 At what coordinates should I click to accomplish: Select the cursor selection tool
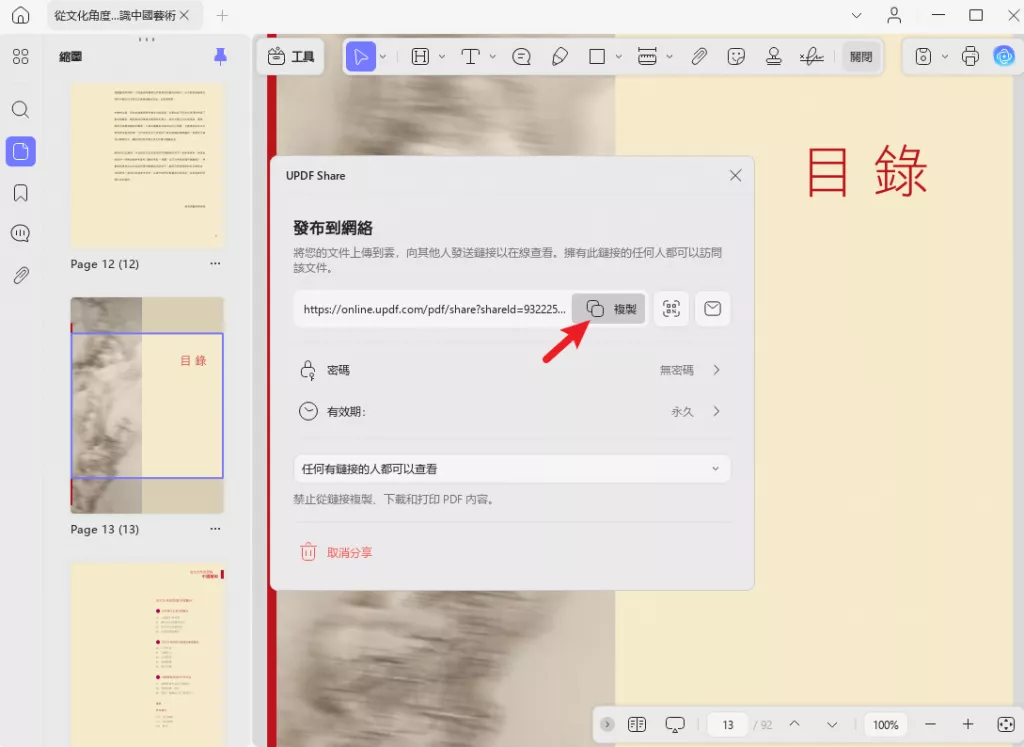pyautogui.click(x=360, y=57)
